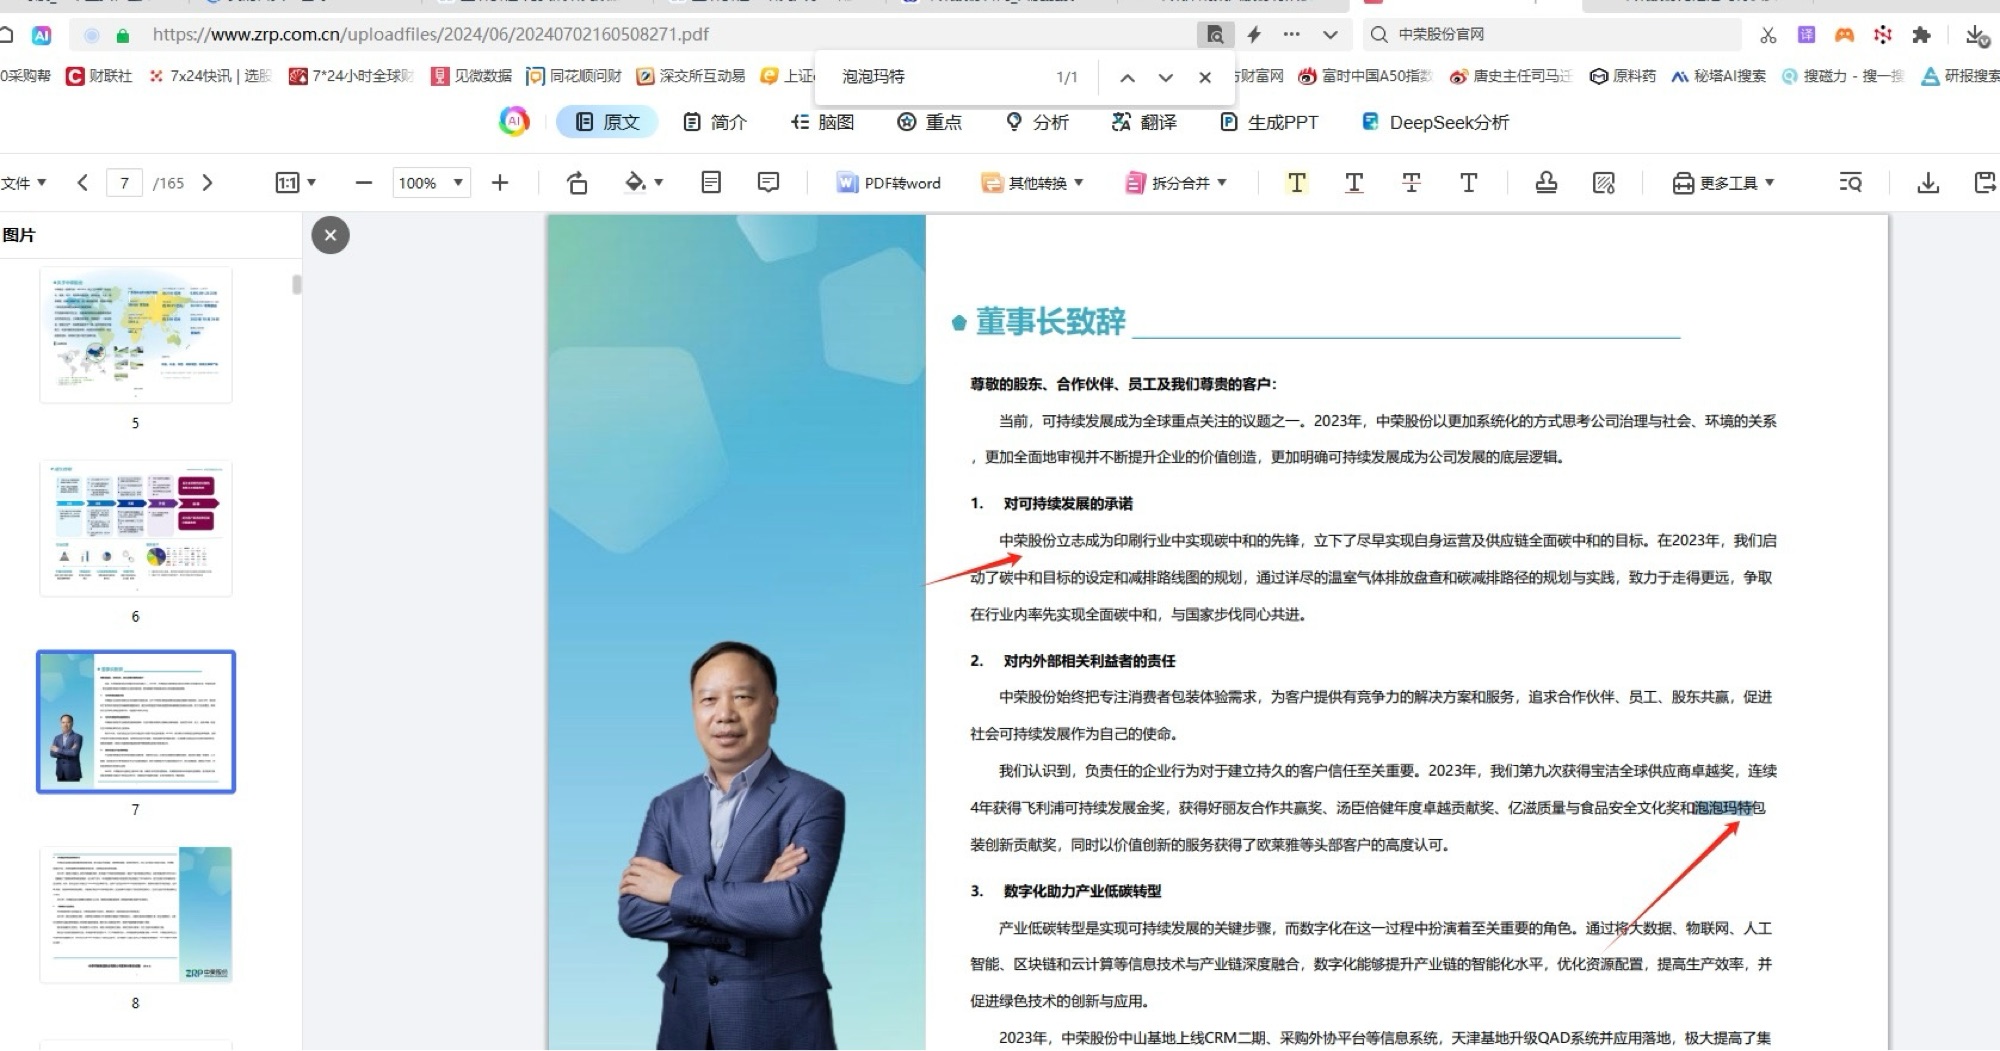Click the download PDF icon
Image resolution: width=2000 pixels, height=1051 pixels.
1927,183
